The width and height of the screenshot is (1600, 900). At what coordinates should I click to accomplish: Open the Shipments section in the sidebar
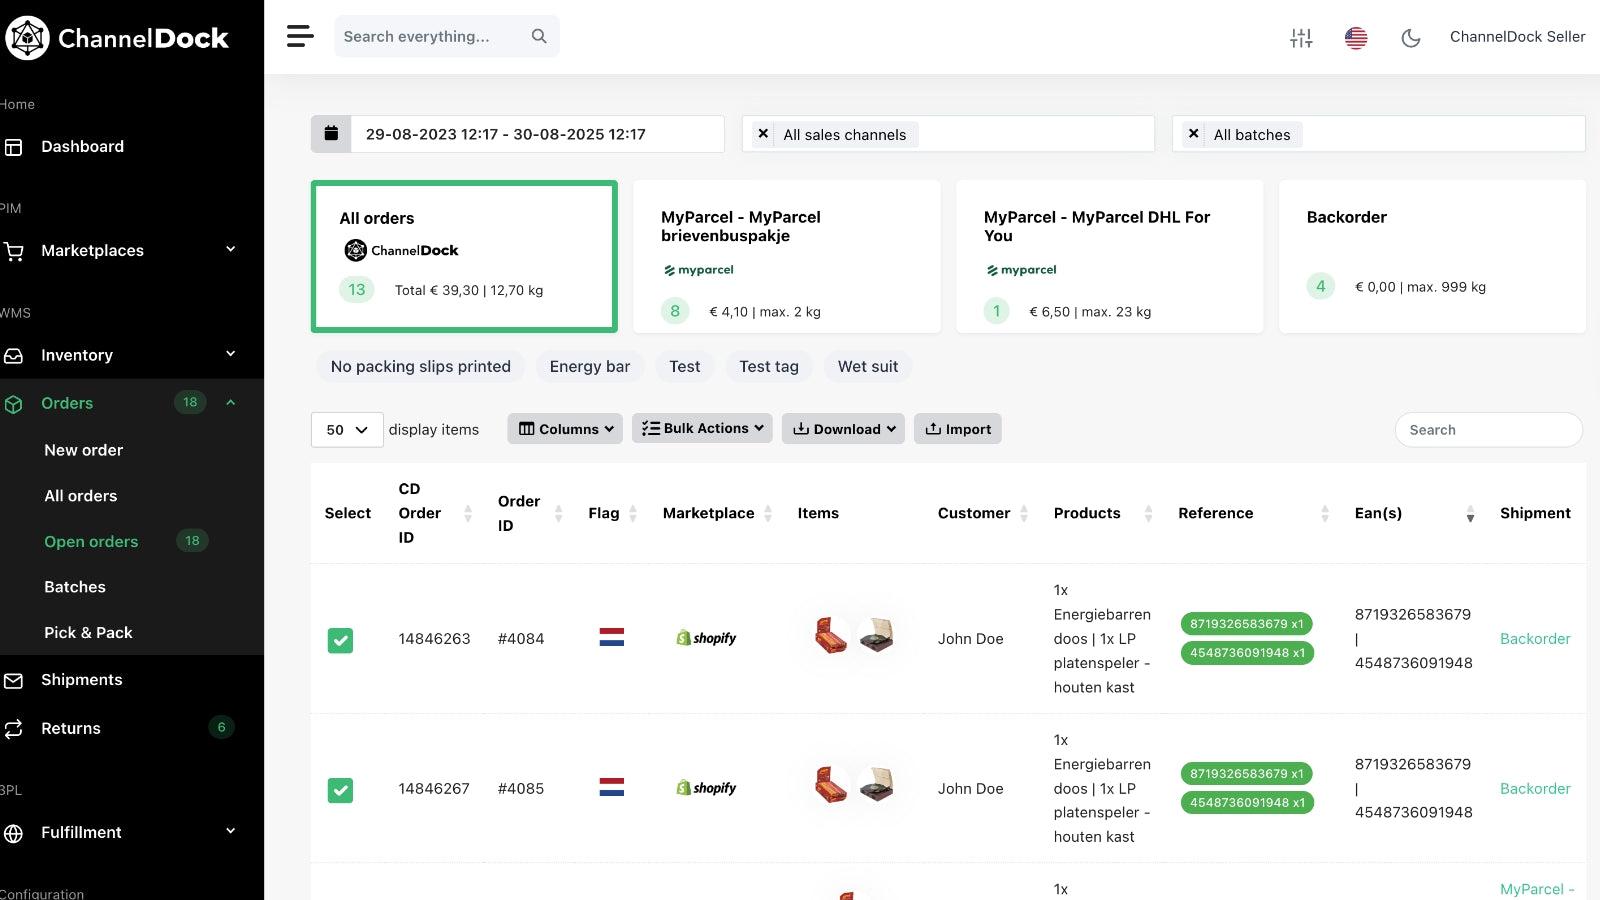[x=81, y=679]
